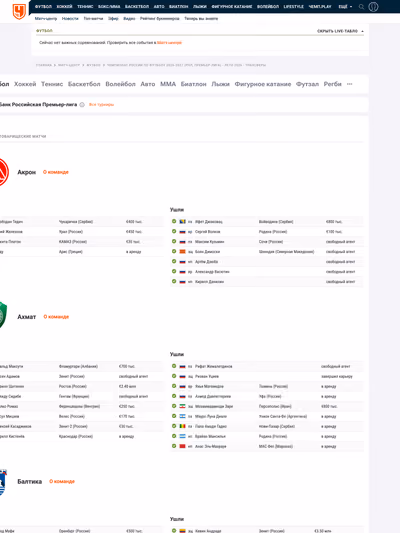This screenshot has height=533, width=400.
Task: Click the flag in Шкендия (Северная Македония) row
Action: [x=182, y=252]
